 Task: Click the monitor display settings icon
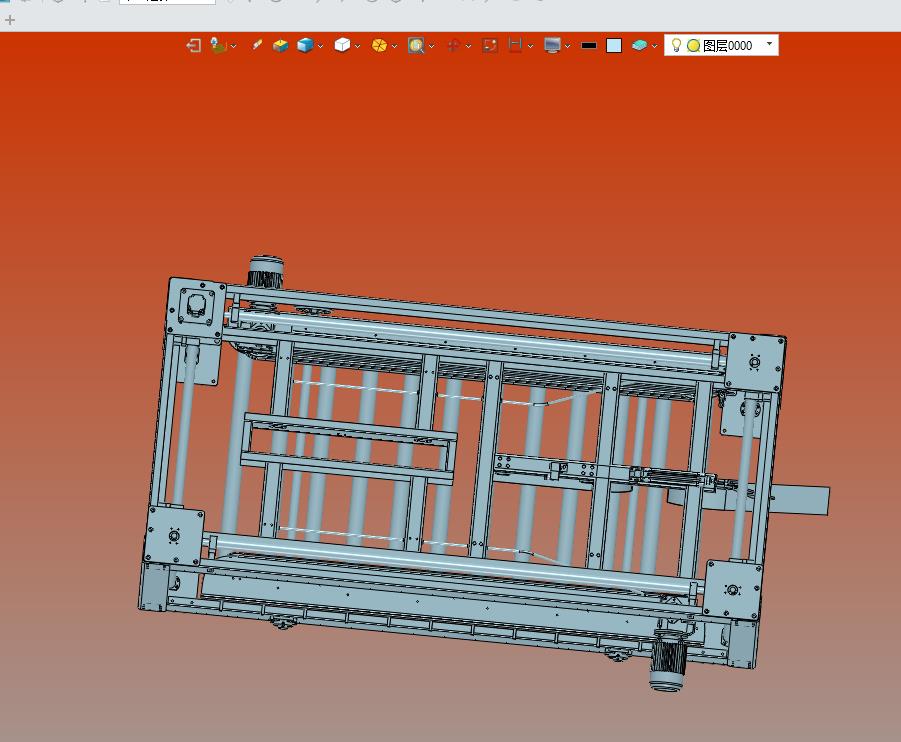(x=552, y=45)
